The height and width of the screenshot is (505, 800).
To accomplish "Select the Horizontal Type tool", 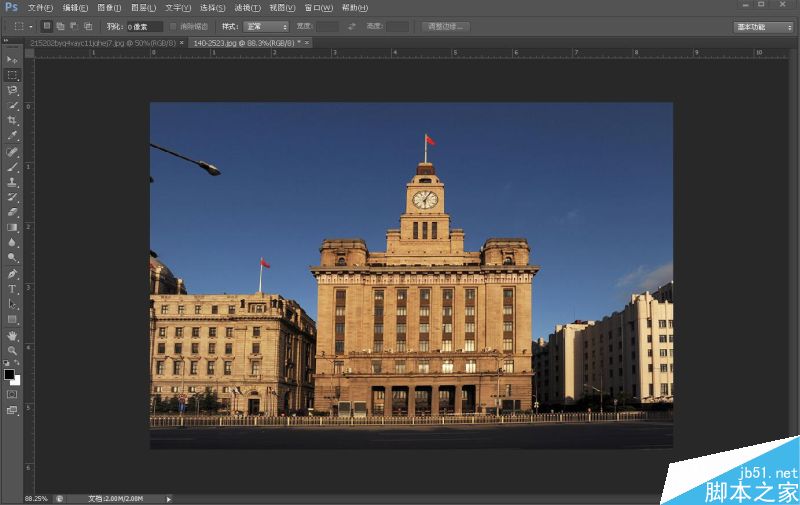I will click(12, 289).
